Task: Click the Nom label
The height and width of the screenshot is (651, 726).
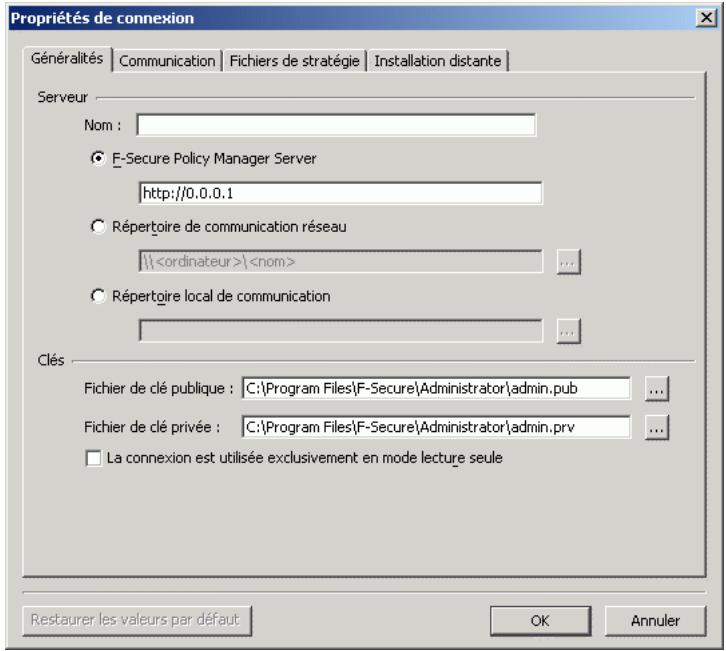Action: click(x=102, y=125)
